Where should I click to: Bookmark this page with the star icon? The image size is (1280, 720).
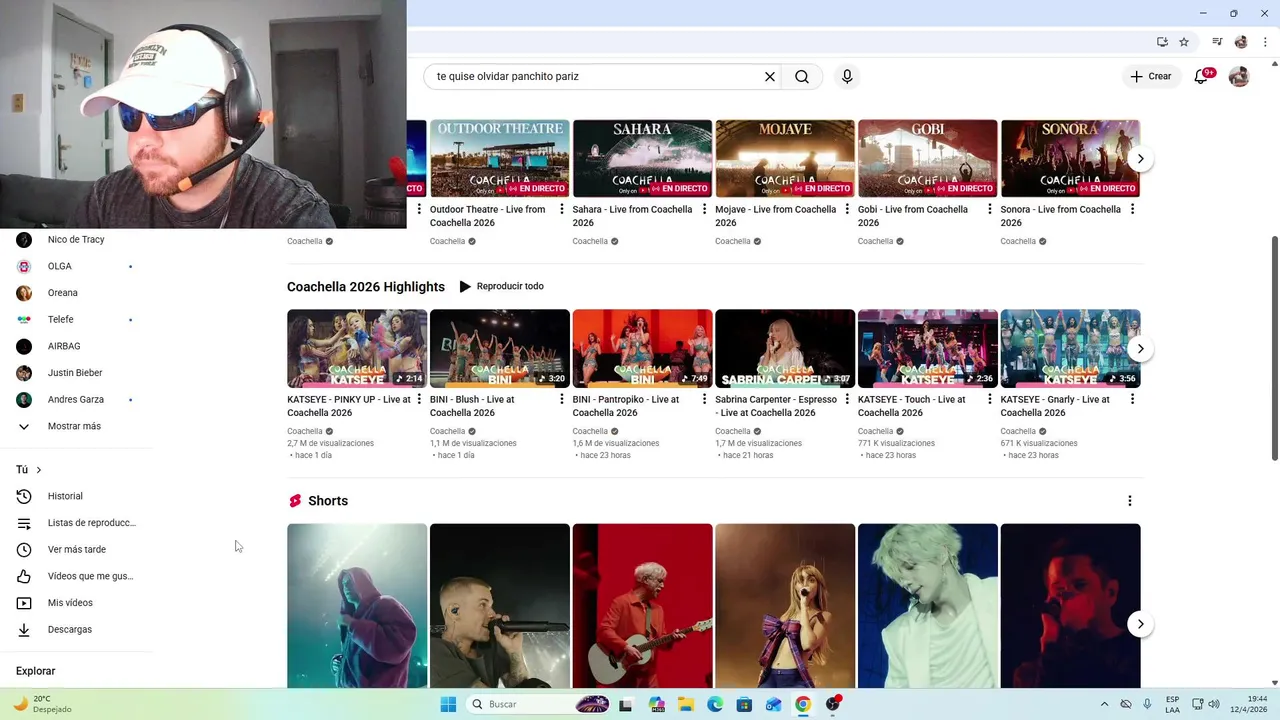click(1184, 42)
